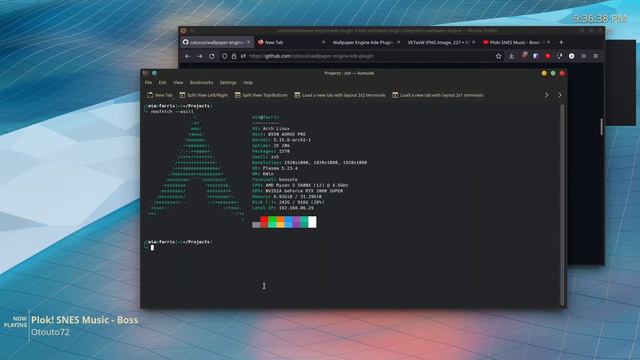Click the red circle extension icon in Firefox

click(548, 56)
